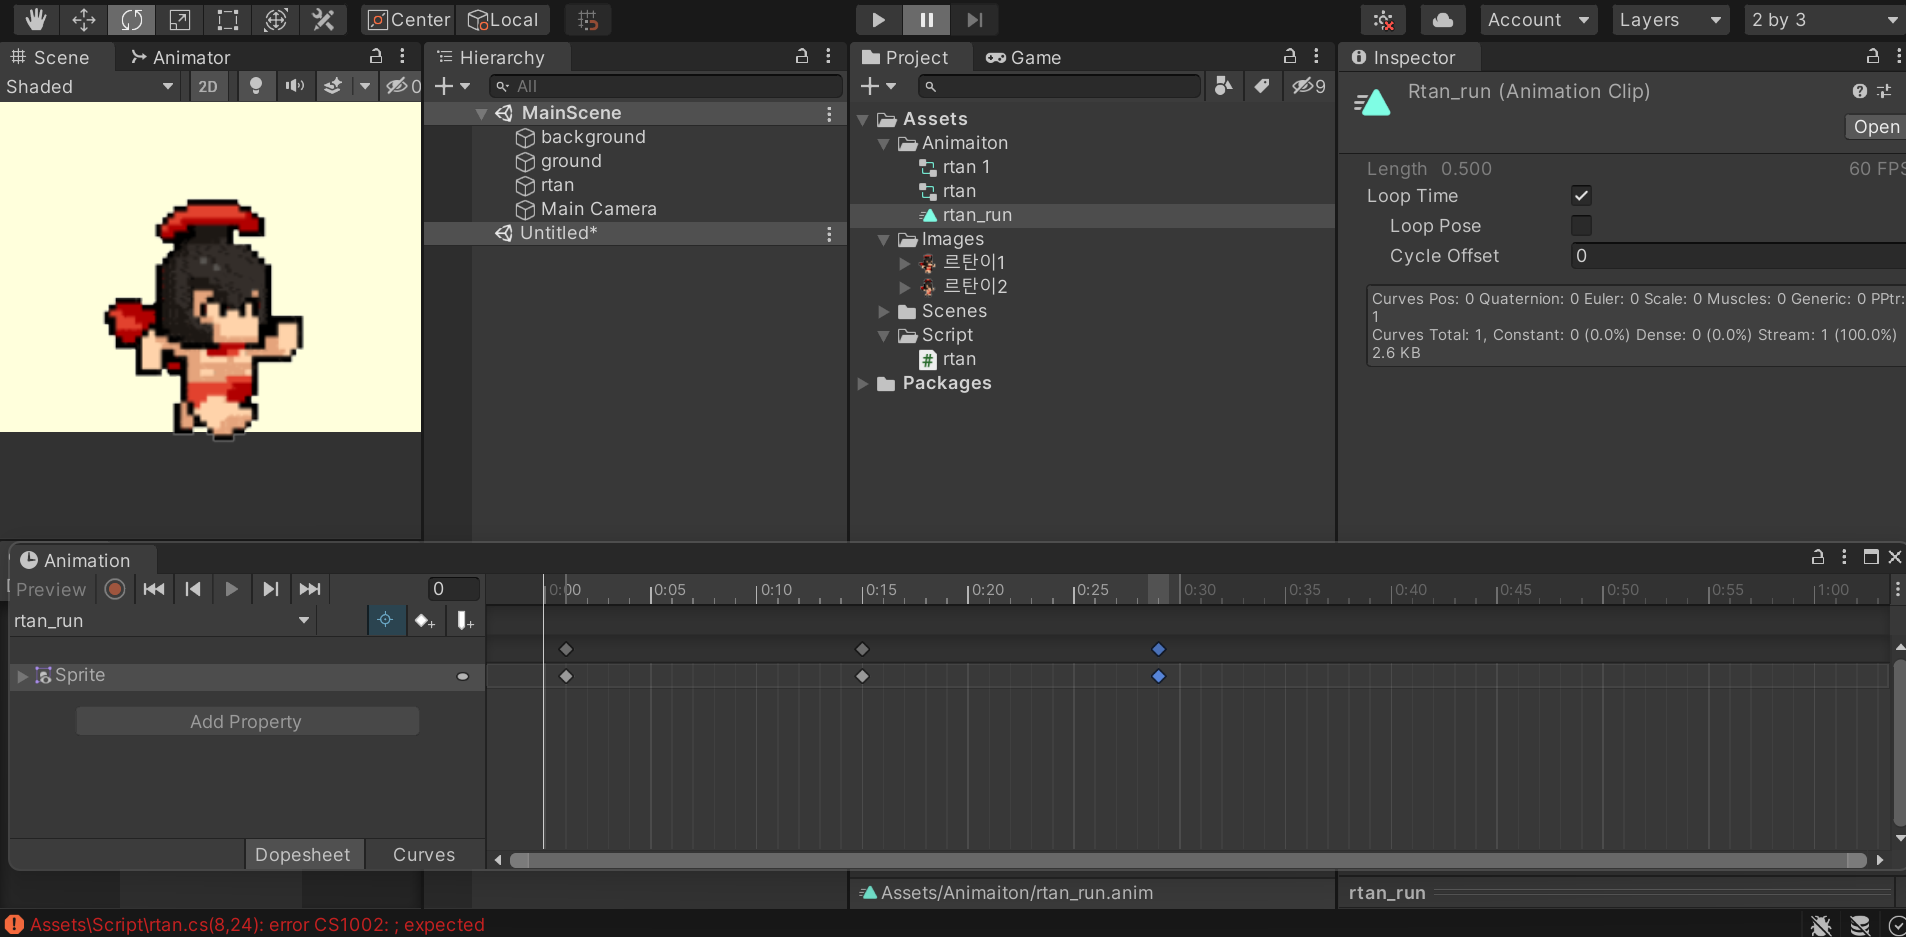Switch to Dopesheet view
The width and height of the screenshot is (1906, 937).
[x=303, y=854]
